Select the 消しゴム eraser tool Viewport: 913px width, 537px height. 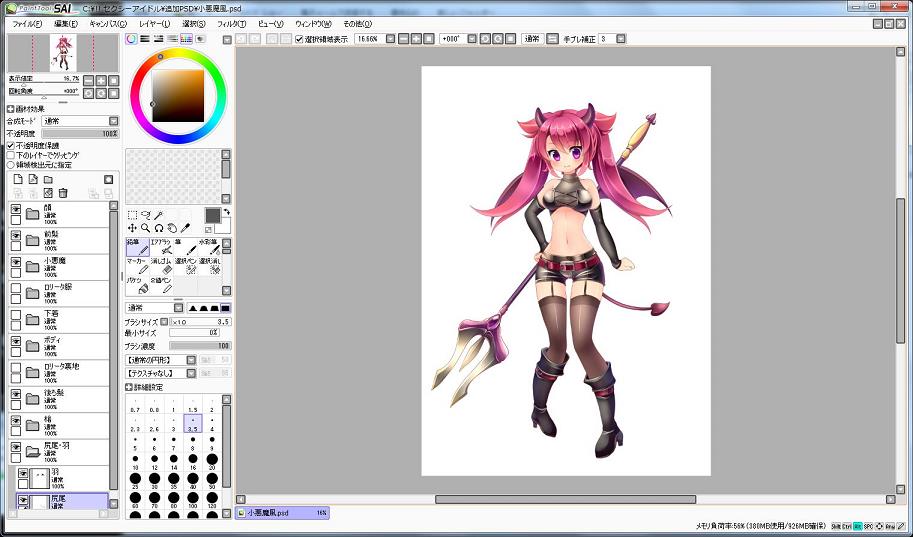[x=161, y=266]
